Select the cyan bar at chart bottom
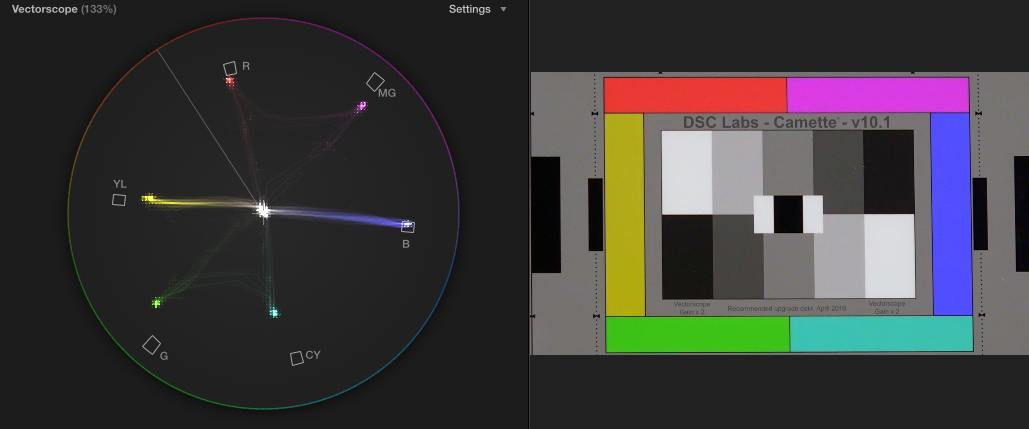1029x429 pixels. [881, 334]
